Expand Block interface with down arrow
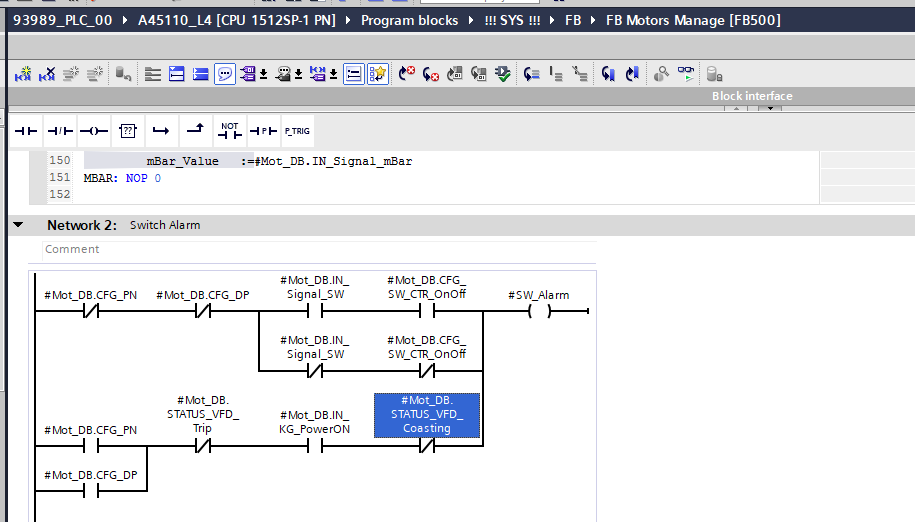Screen dimensions: 915x522 tap(770, 108)
